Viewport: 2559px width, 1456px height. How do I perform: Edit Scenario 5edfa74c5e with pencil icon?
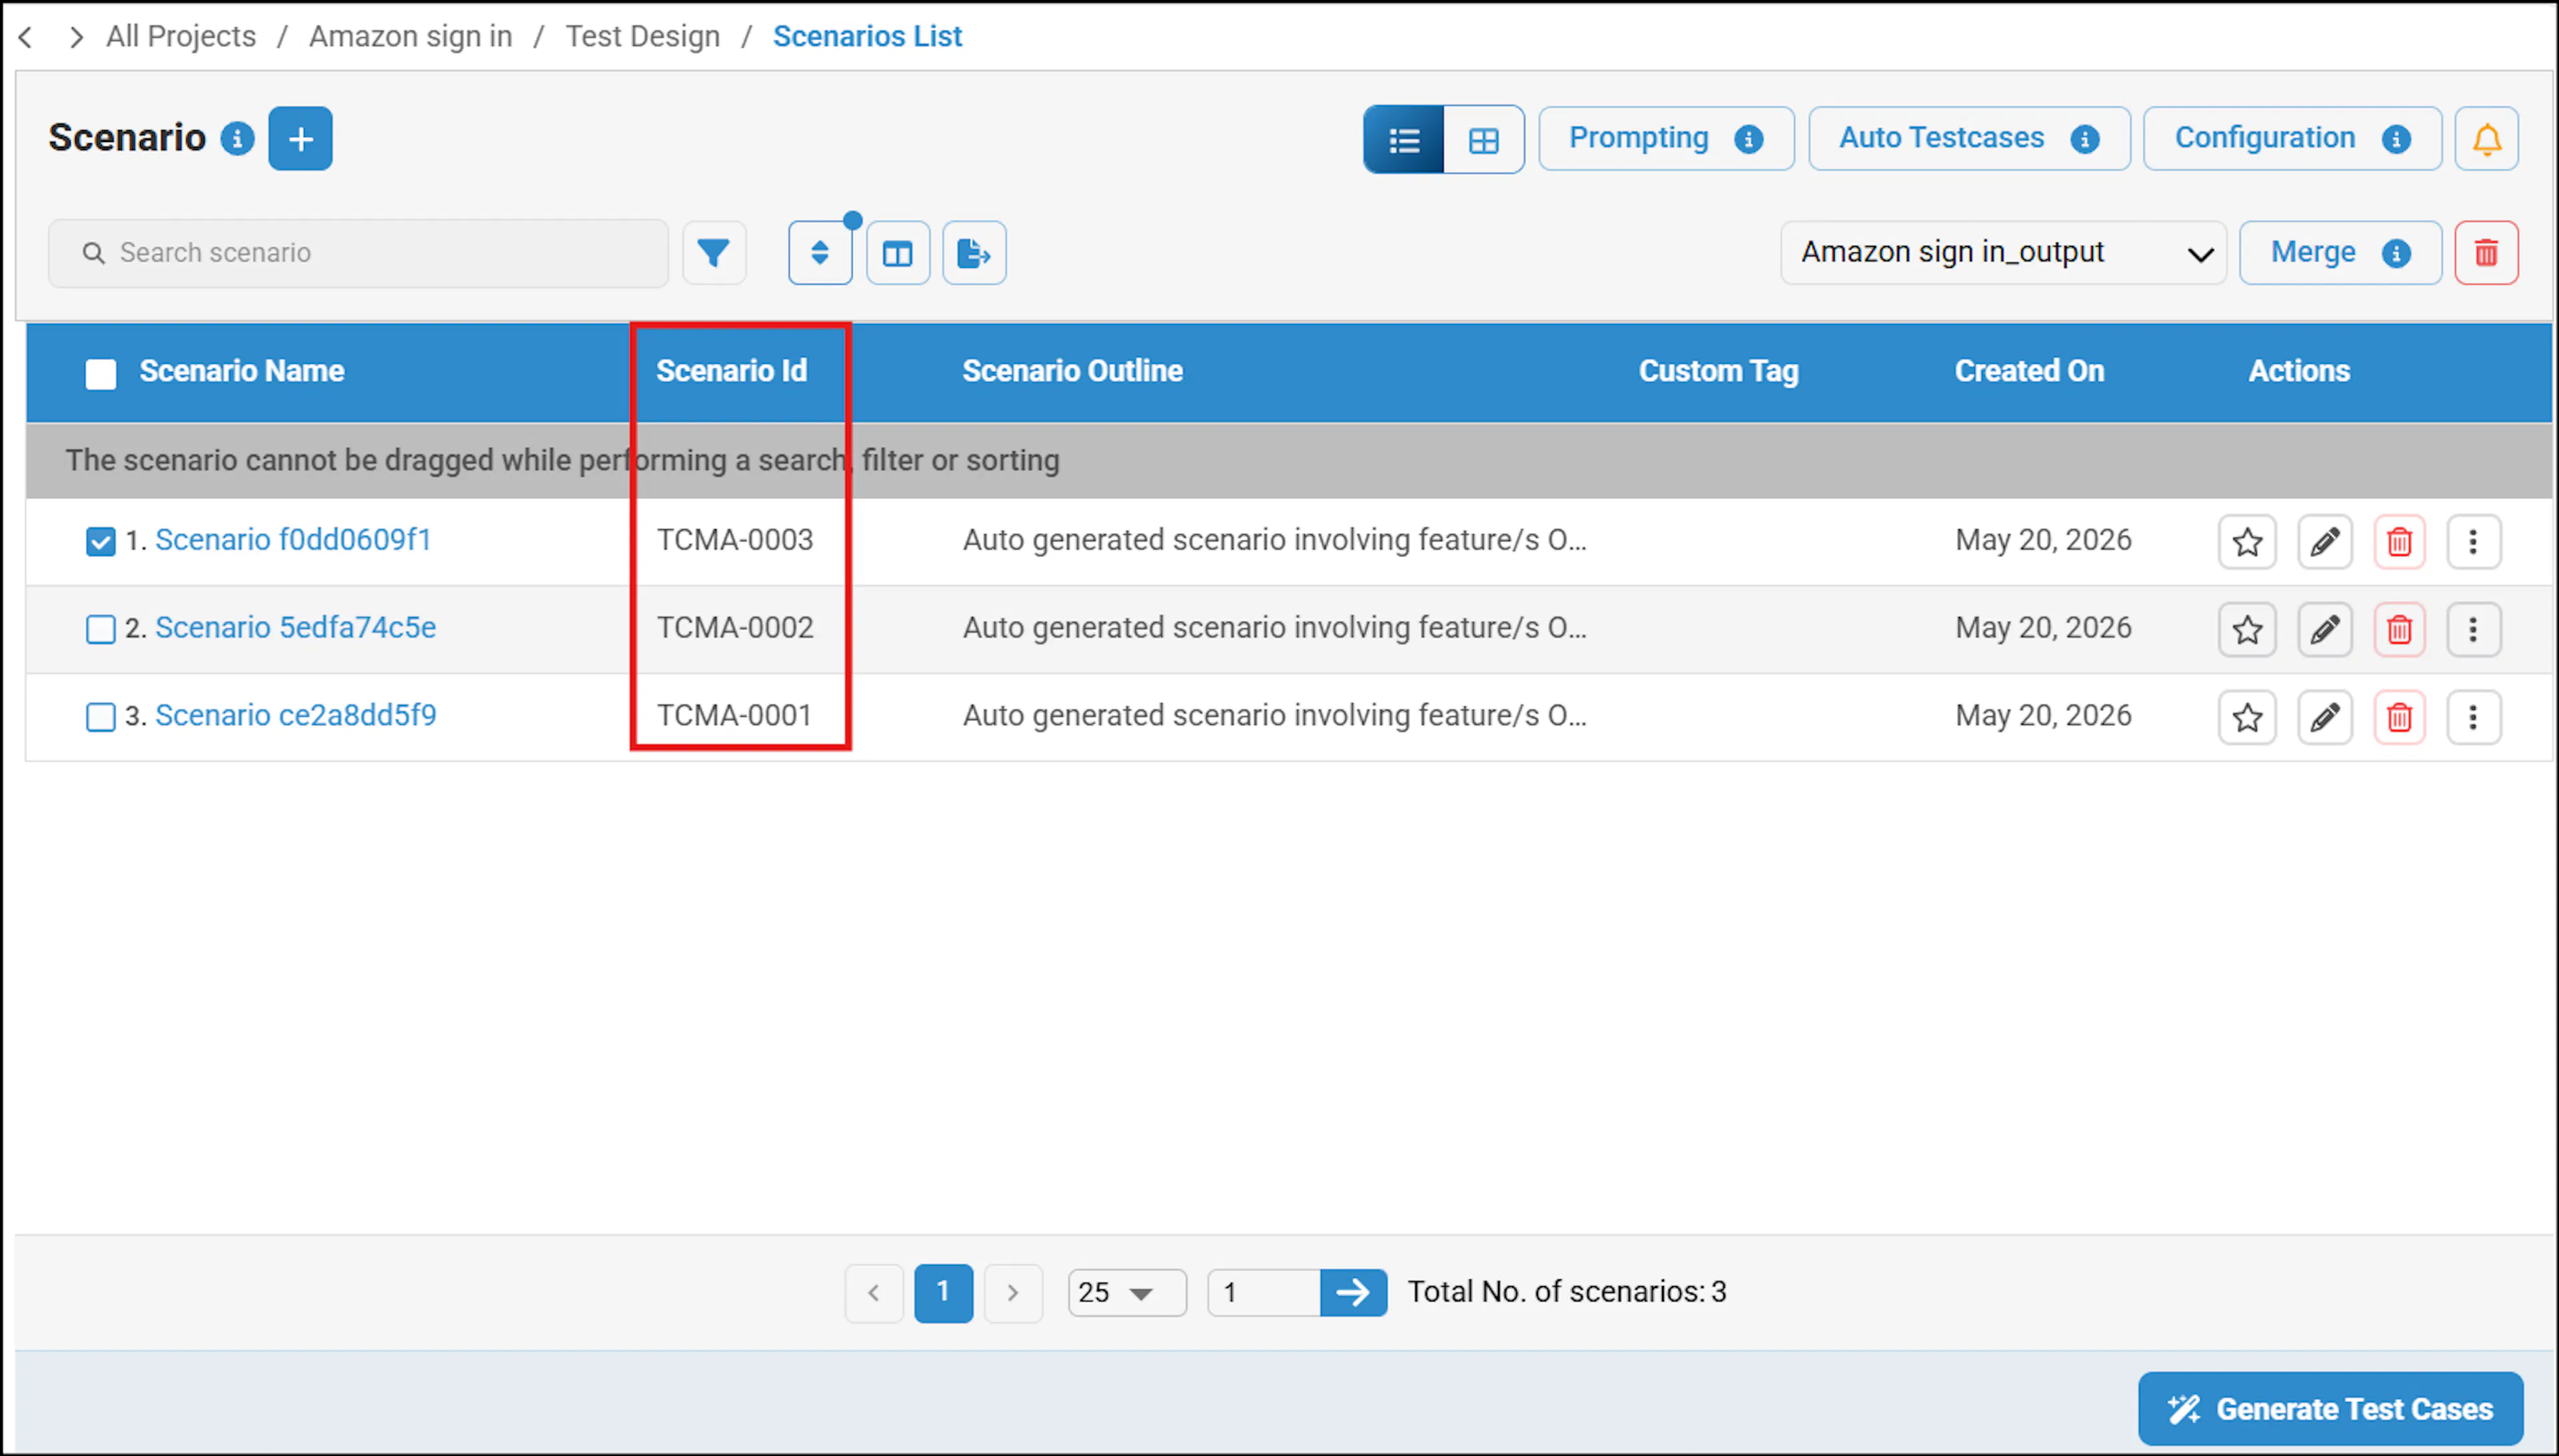(x=2325, y=629)
